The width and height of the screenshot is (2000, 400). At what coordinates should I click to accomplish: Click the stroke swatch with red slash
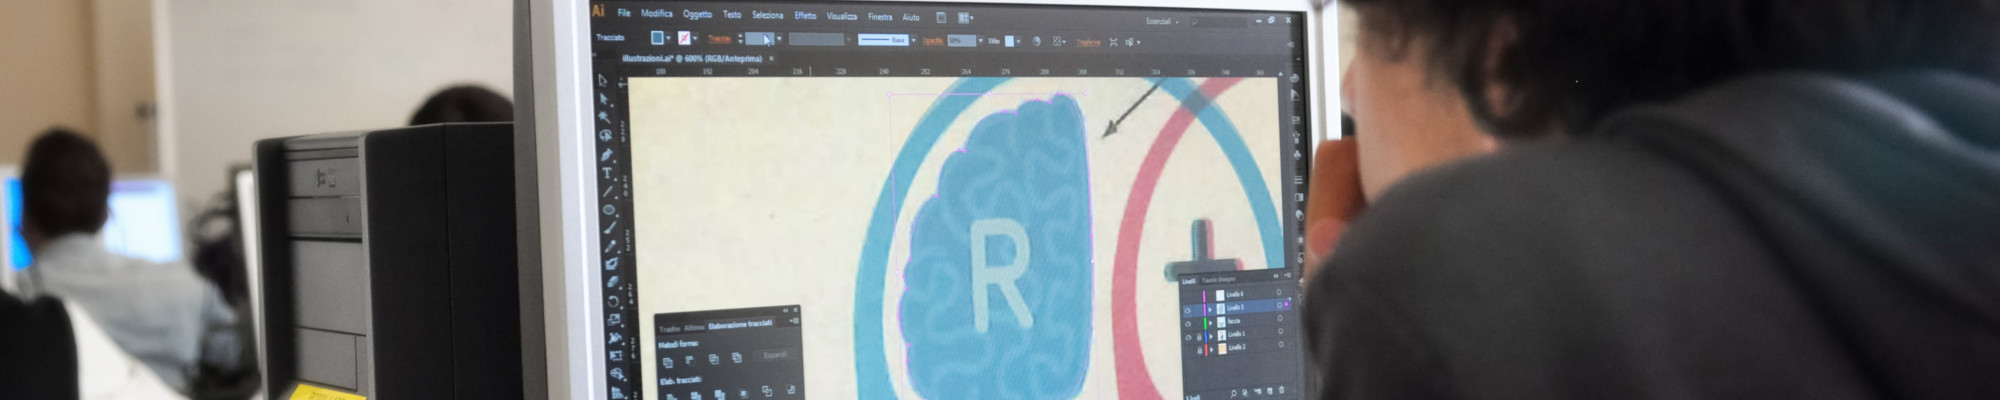tap(684, 38)
